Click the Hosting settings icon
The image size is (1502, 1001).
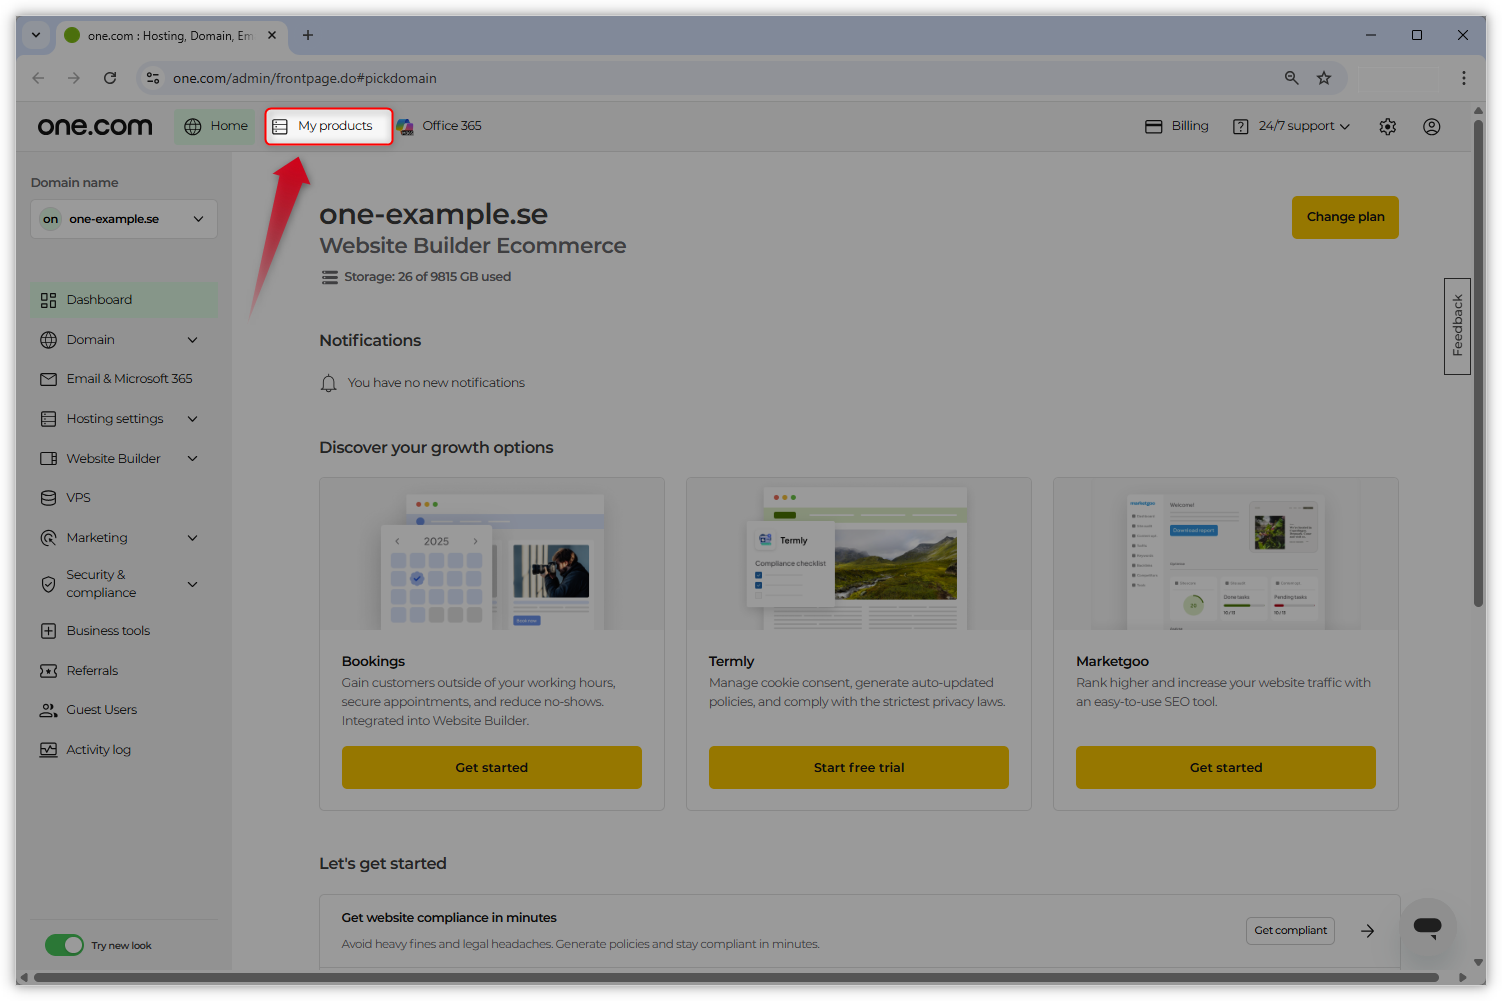click(48, 419)
